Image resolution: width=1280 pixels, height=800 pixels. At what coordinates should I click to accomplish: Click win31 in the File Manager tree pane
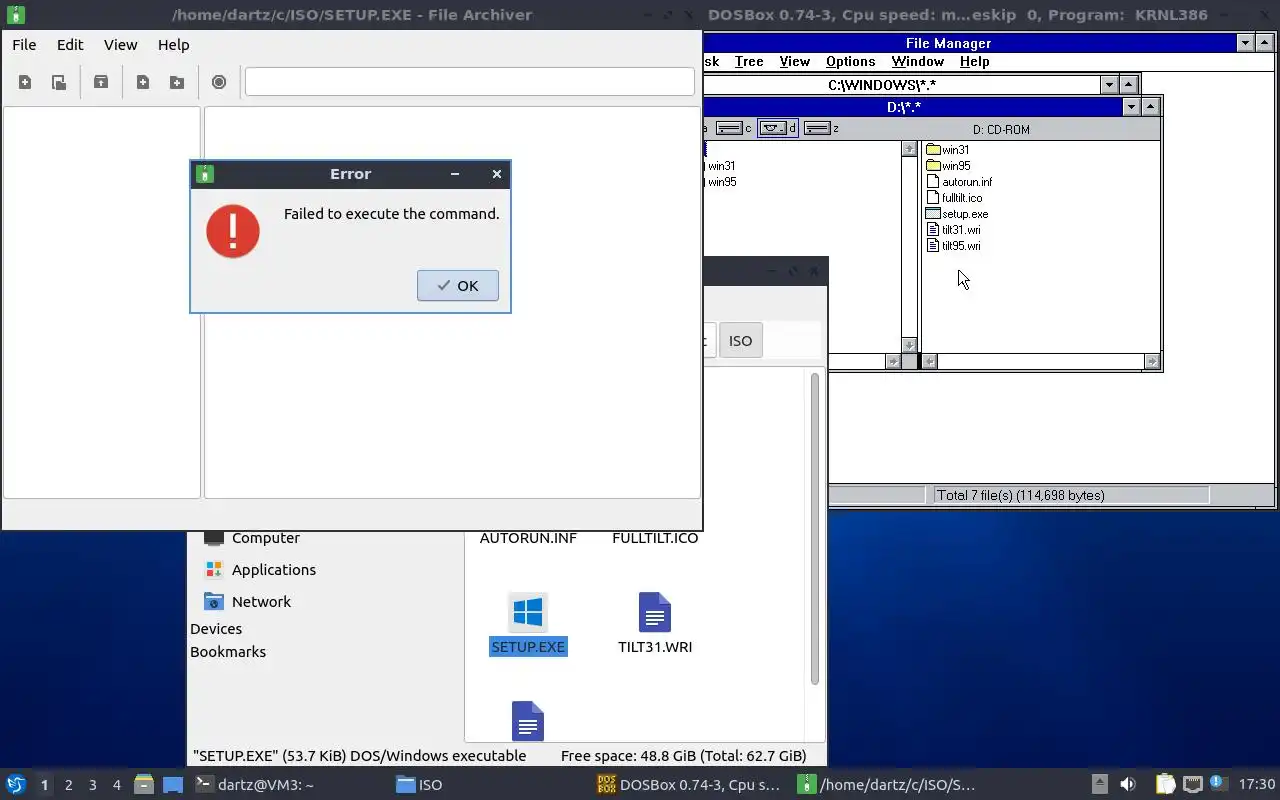(721, 167)
